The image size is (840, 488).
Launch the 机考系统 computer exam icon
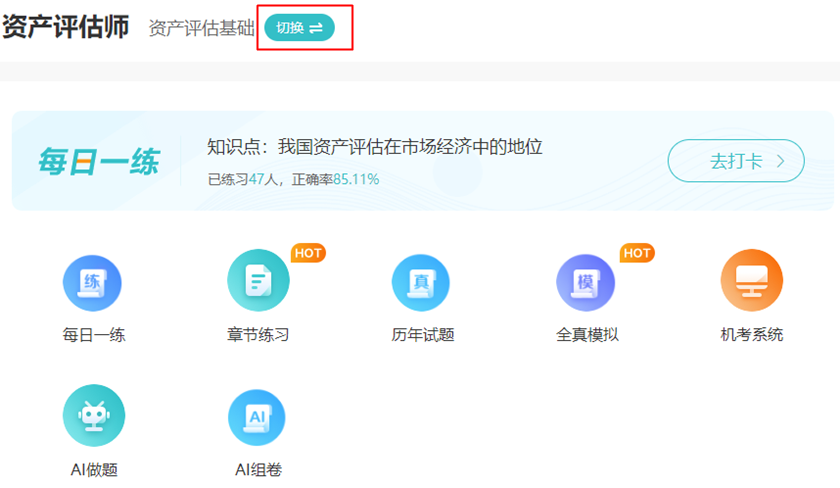point(752,281)
